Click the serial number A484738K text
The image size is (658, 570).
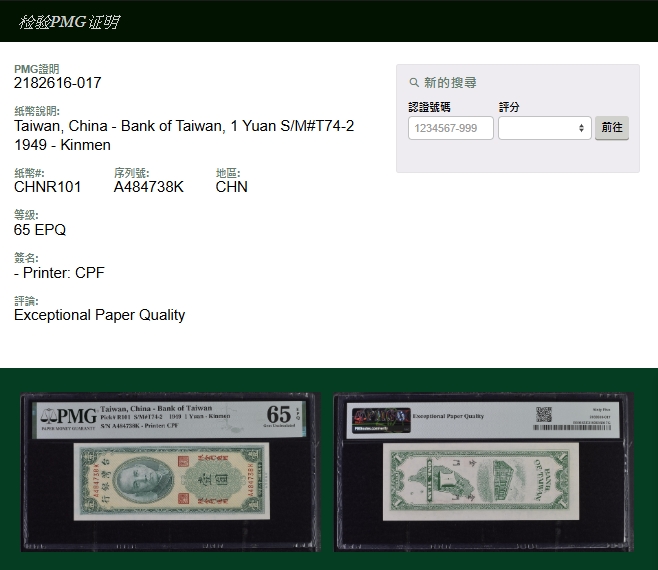[149, 187]
